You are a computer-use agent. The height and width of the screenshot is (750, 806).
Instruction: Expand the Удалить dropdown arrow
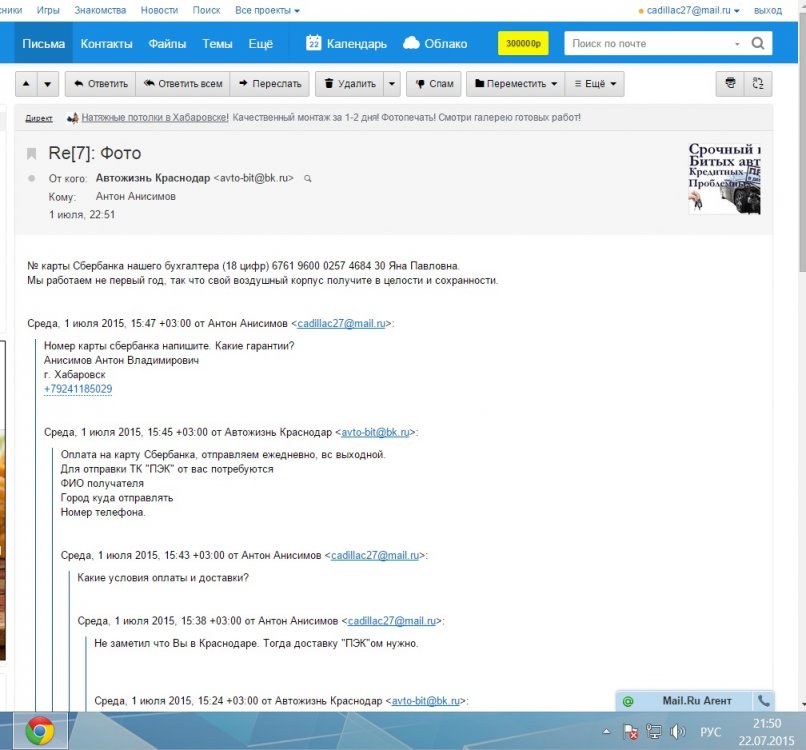click(392, 84)
